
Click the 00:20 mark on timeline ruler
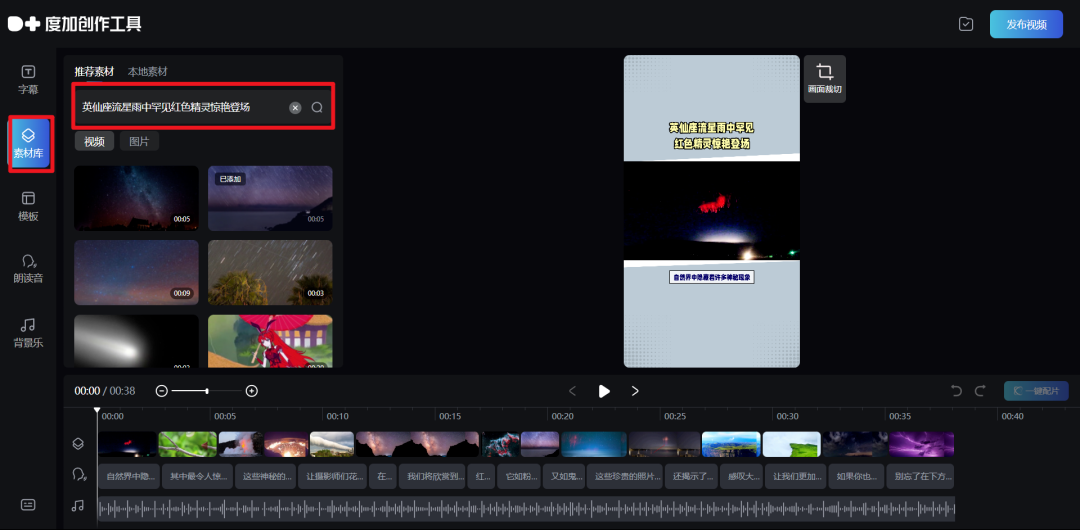tap(563, 416)
